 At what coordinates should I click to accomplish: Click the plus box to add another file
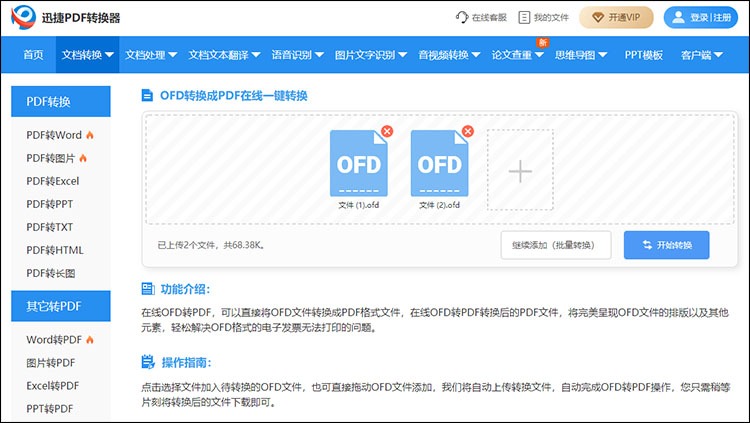click(520, 170)
